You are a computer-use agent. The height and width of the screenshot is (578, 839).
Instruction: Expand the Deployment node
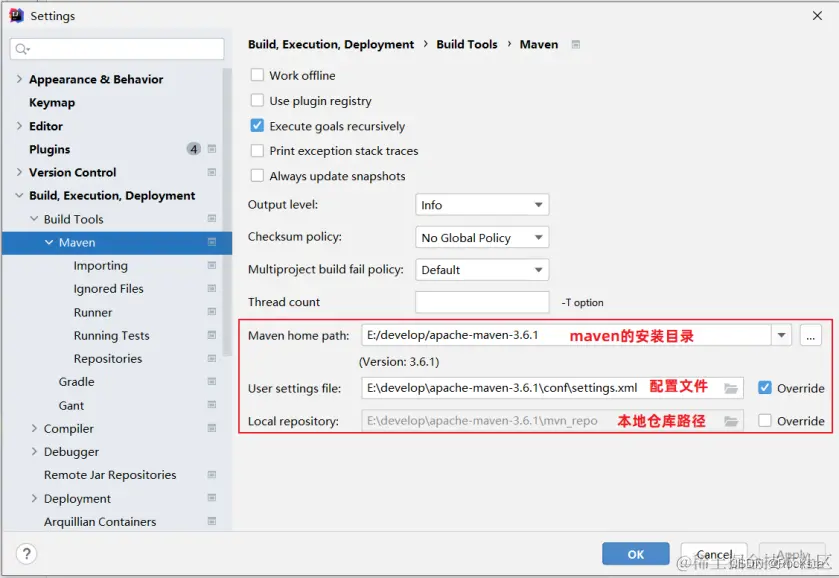pos(34,498)
